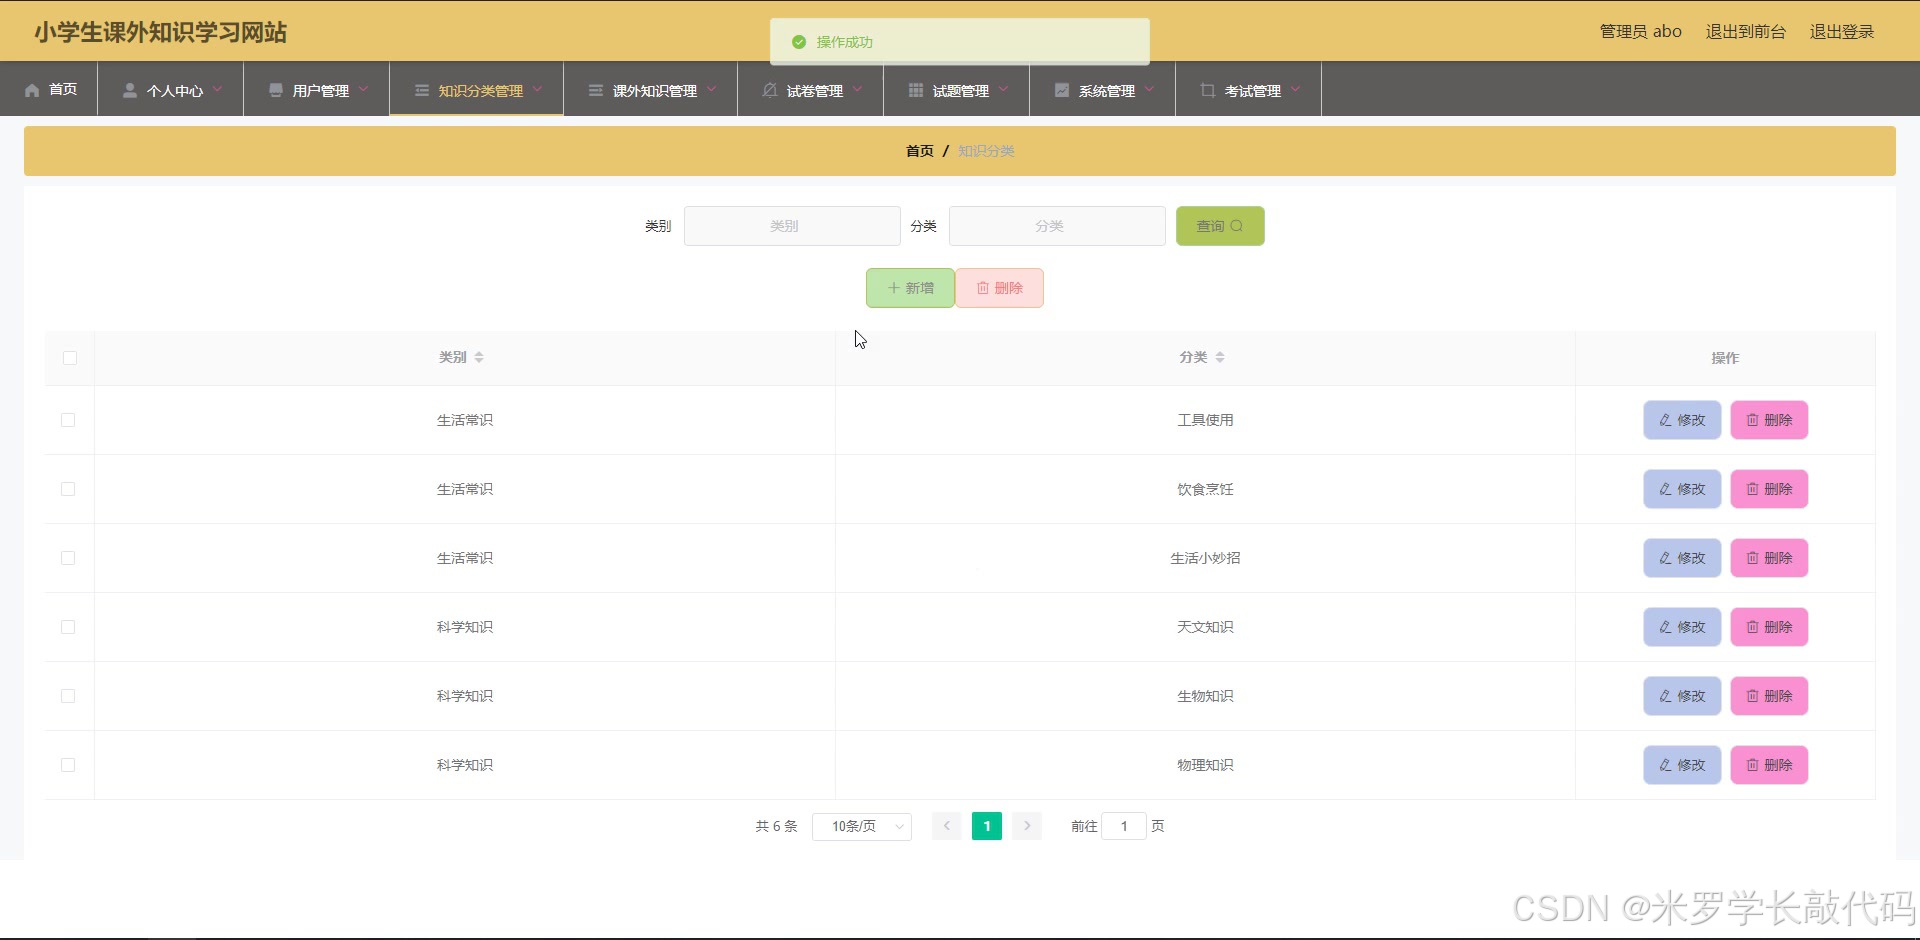
Task: Click the 修改 button for 天文知识 row
Action: tap(1682, 627)
